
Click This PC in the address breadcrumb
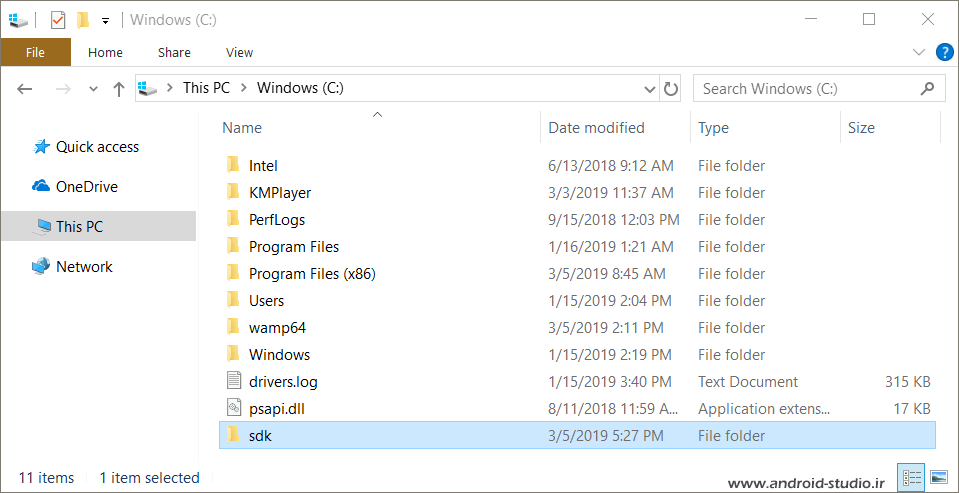207,88
